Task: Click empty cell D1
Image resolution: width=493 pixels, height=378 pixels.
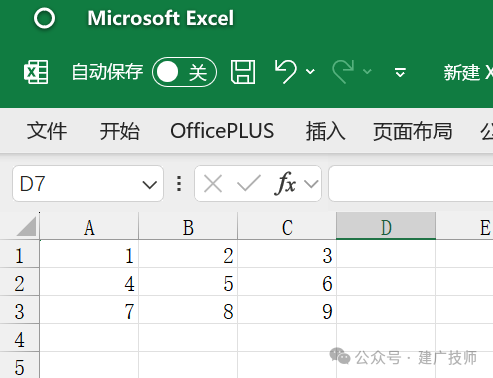Action: click(386, 254)
